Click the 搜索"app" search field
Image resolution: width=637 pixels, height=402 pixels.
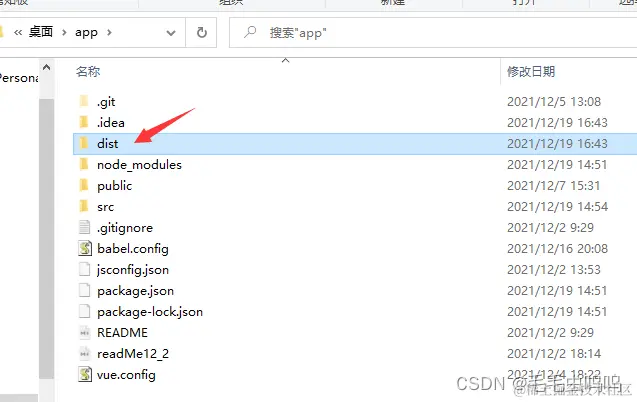[433, 32]
